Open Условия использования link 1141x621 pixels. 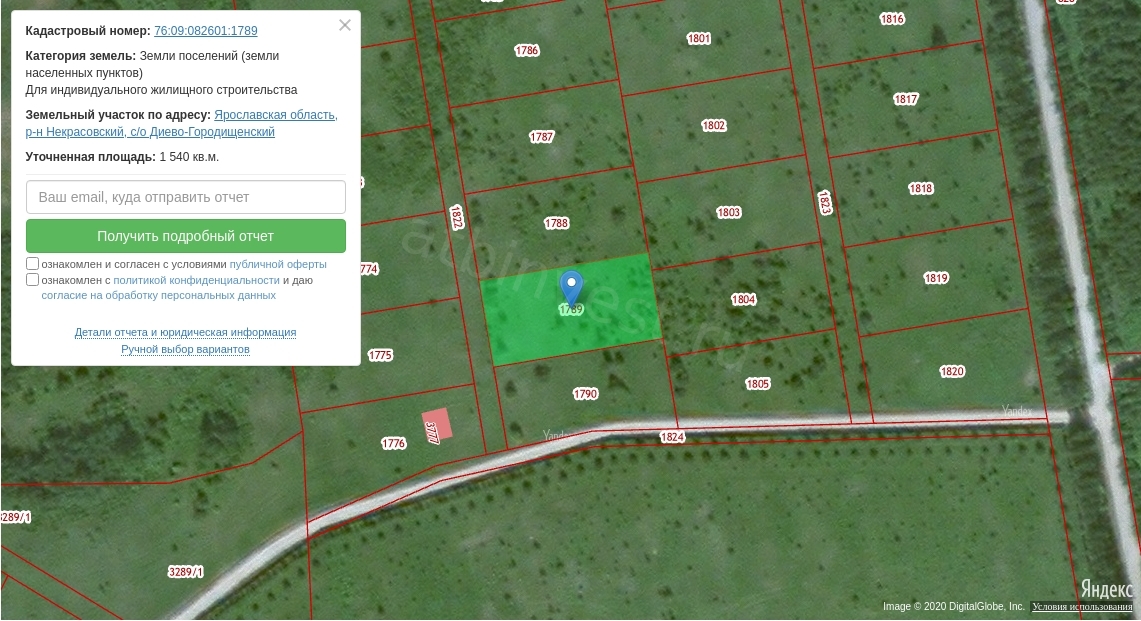point(1082,607)
